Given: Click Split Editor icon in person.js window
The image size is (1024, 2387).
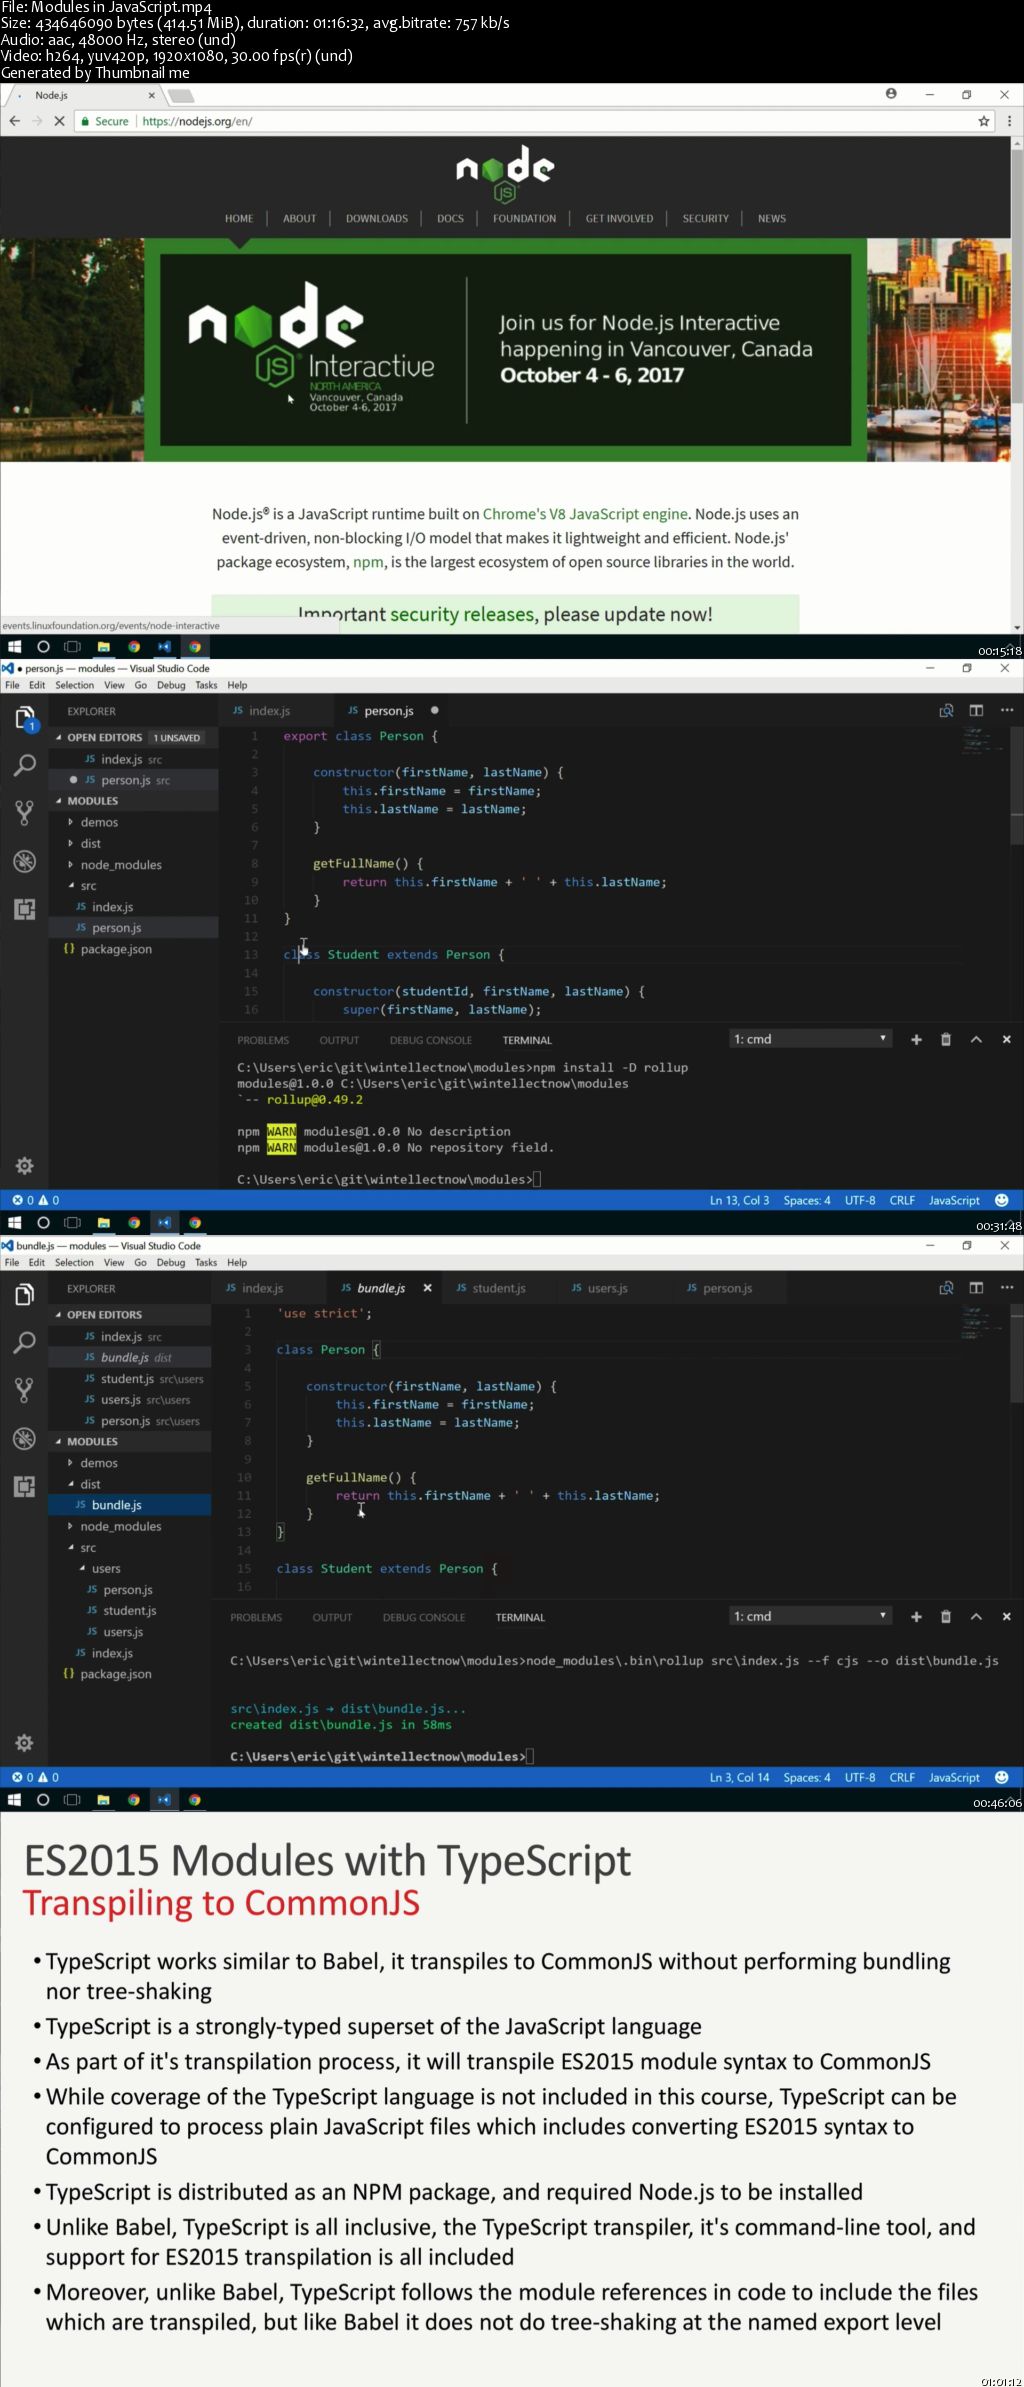Looking at the screenshot, I should (976, 710).
